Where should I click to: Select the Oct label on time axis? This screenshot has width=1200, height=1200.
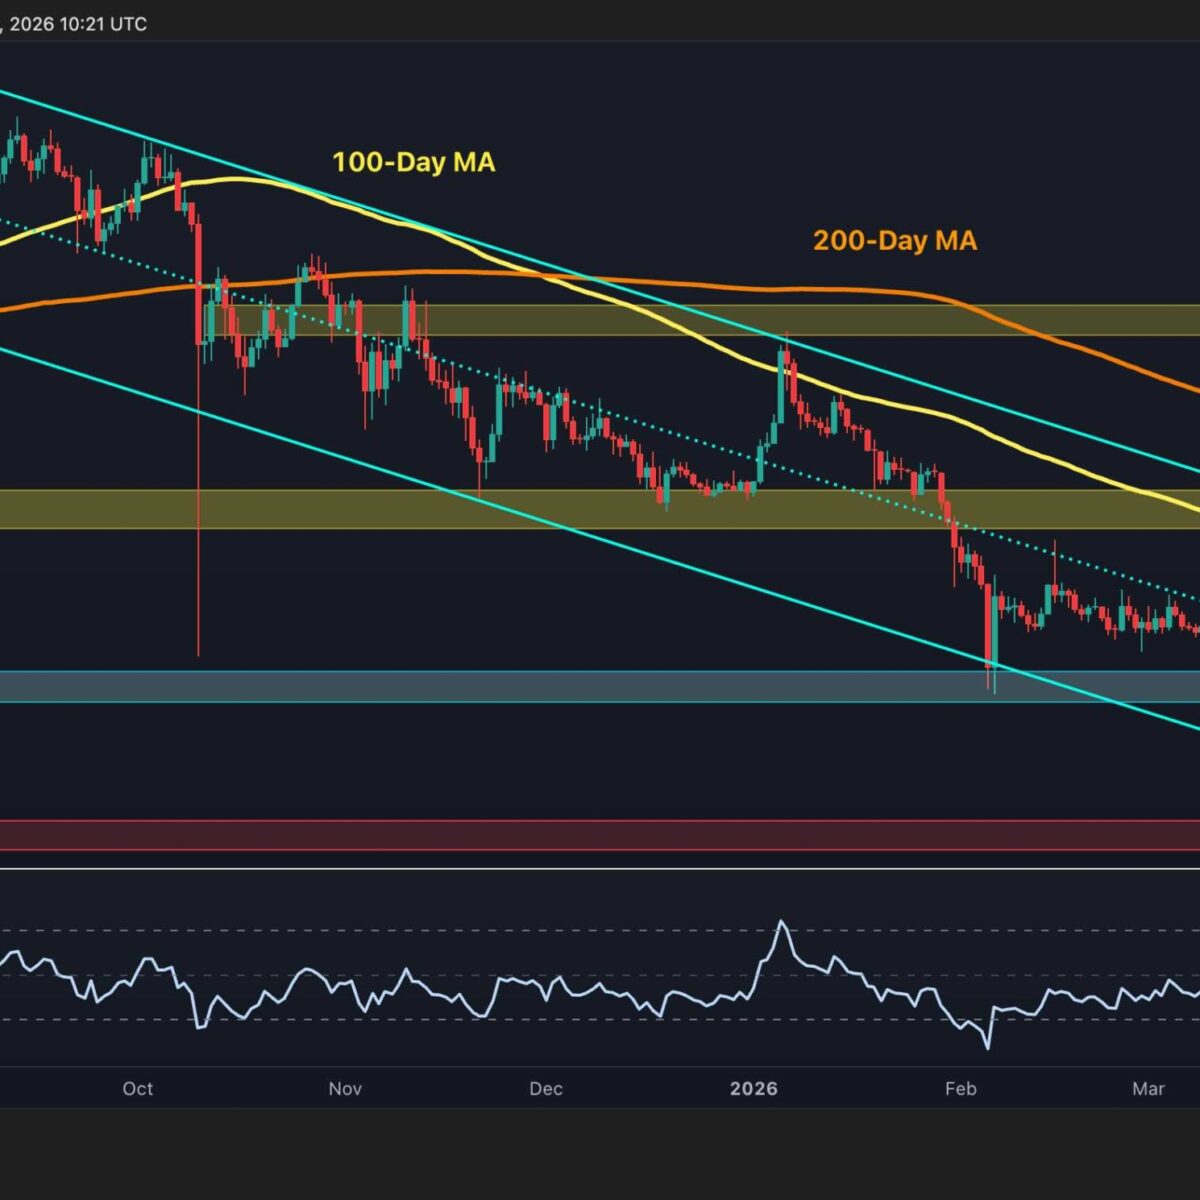[x=138, y=1088]
